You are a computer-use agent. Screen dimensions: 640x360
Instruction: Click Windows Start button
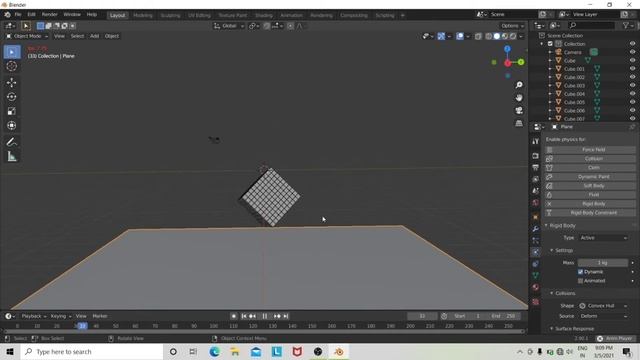[x=10, y=351]
